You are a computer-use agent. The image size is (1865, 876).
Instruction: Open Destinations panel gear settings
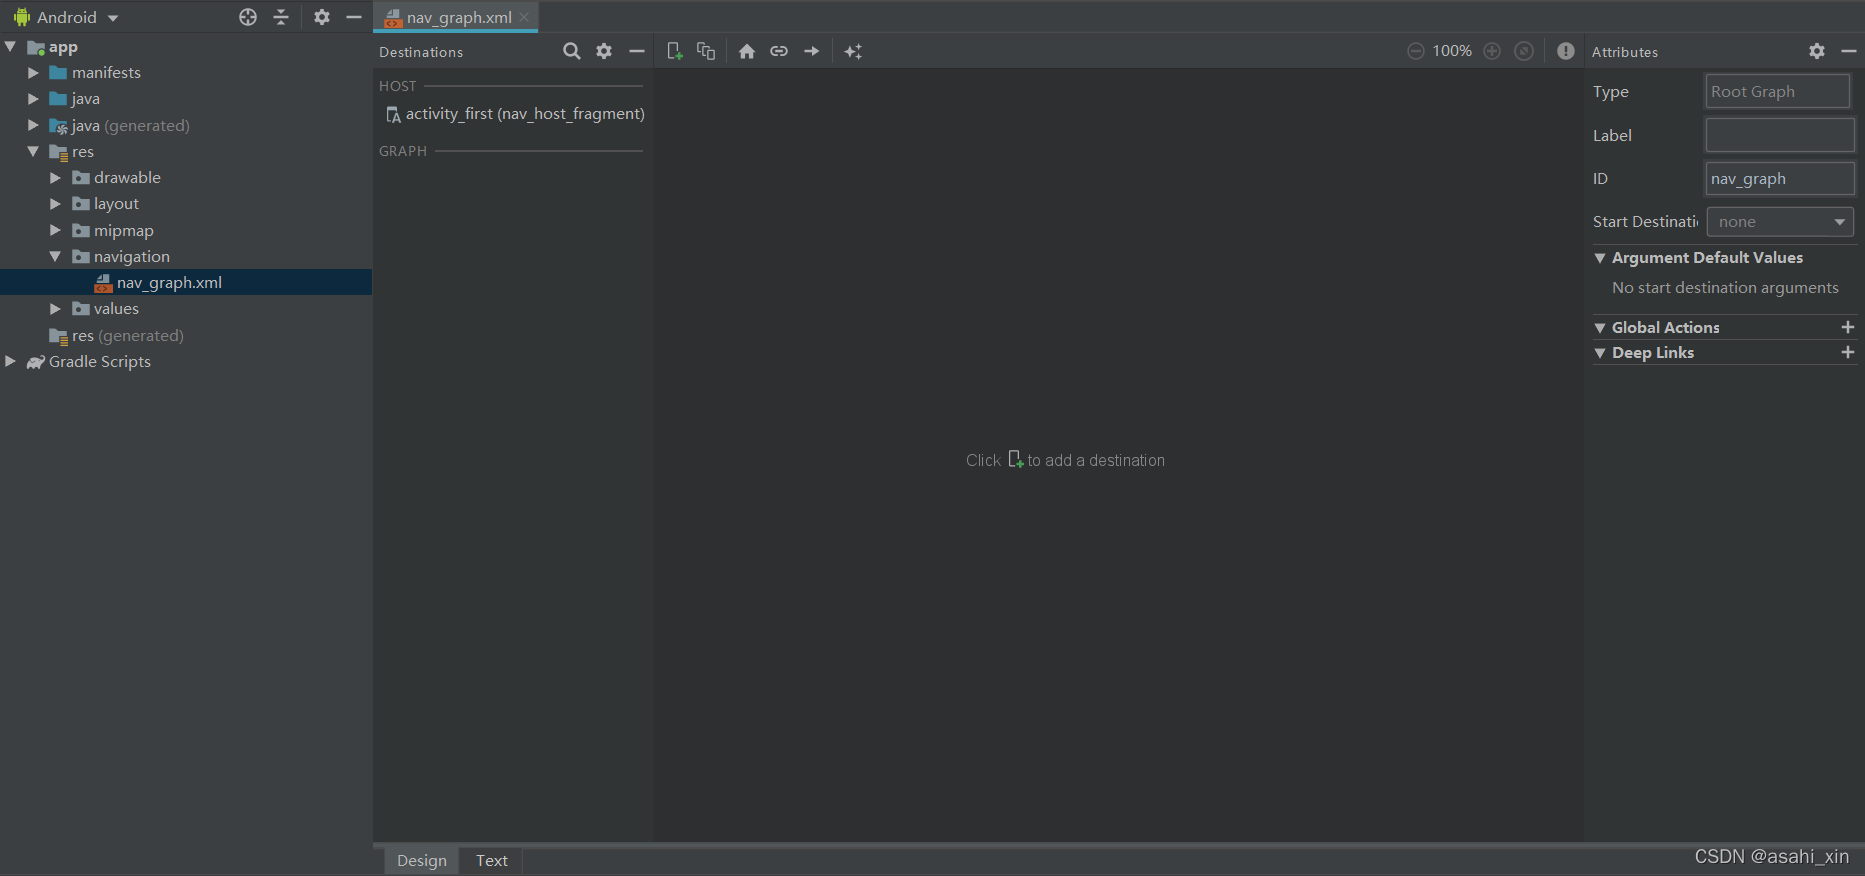(604, 51)
